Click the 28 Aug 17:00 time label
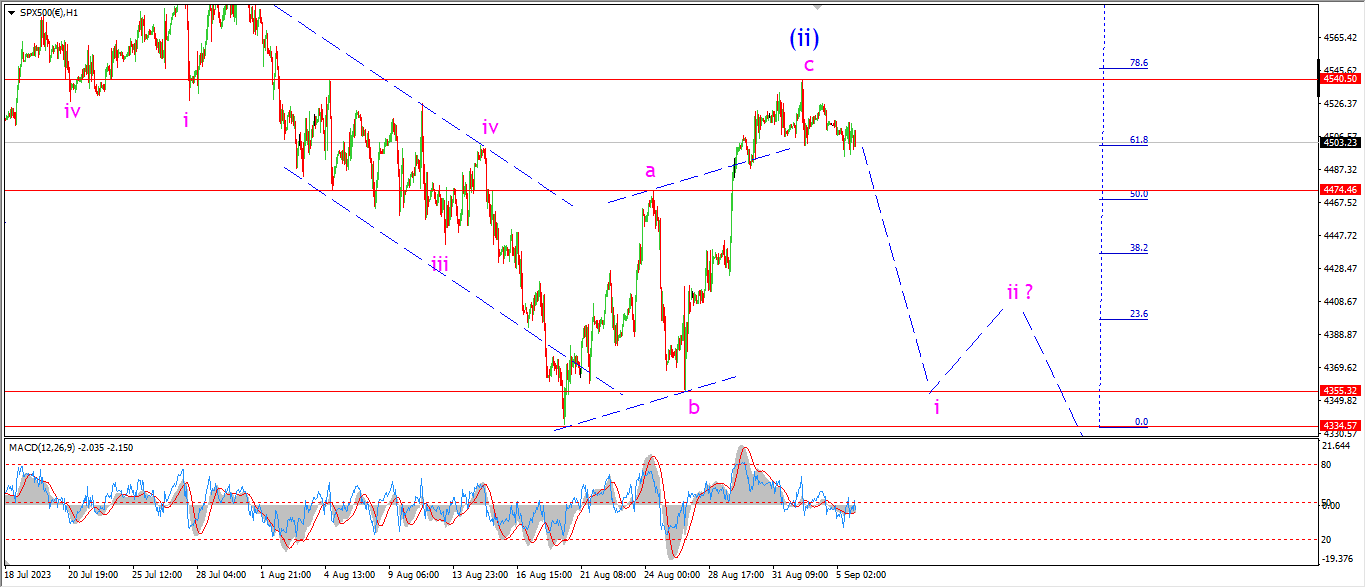Viewport: 1366px width, 588px height. click(x=735, y=576)
